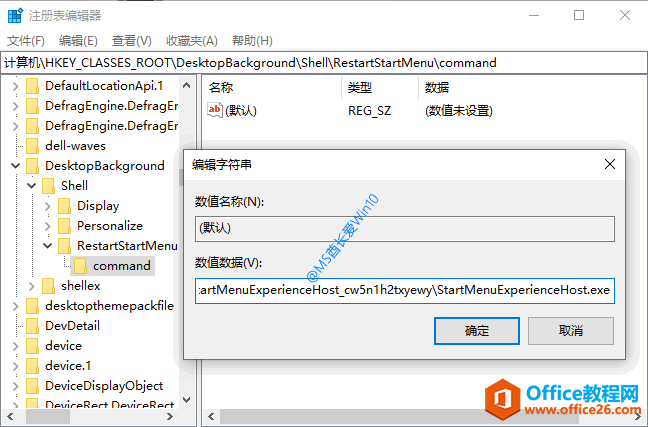Select the RestartStartMenu folder icon
Screen dimensions: 648x427
point(64,246)
